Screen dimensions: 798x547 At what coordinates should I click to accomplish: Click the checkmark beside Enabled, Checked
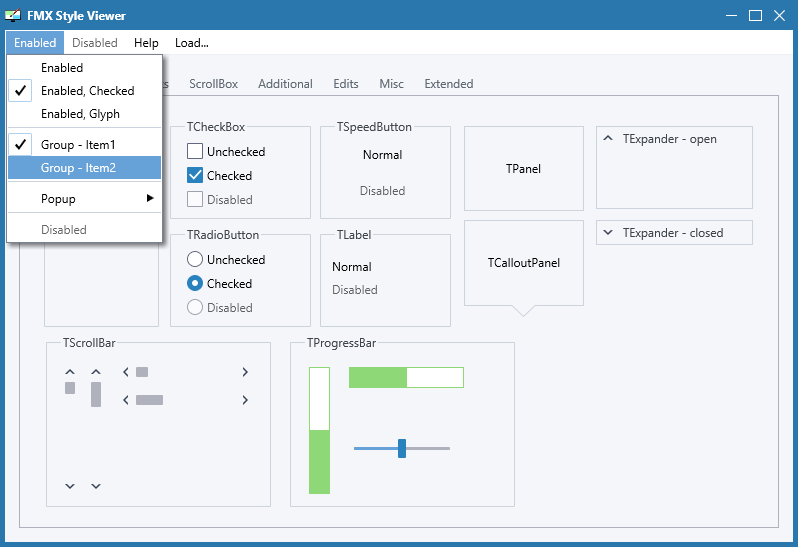click(20, 91)
